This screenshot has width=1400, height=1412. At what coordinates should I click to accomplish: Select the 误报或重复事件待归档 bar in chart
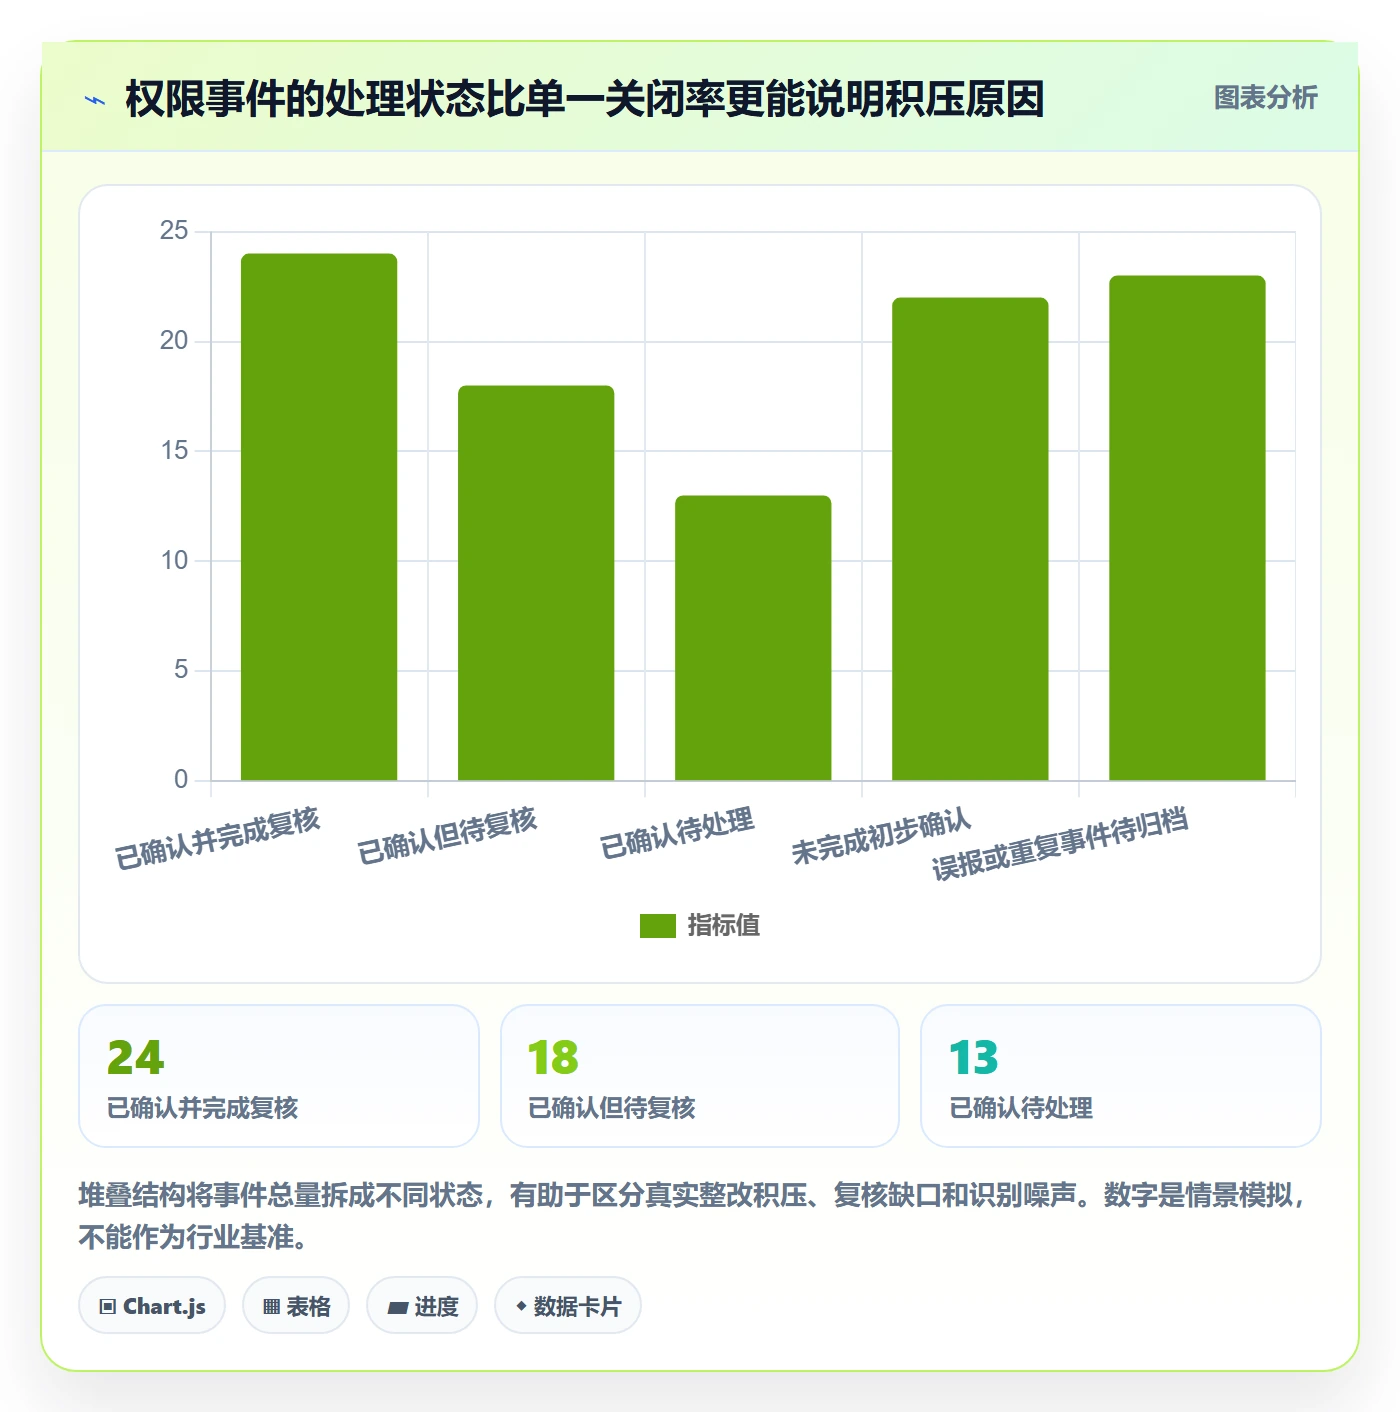tap(1187, 528)
